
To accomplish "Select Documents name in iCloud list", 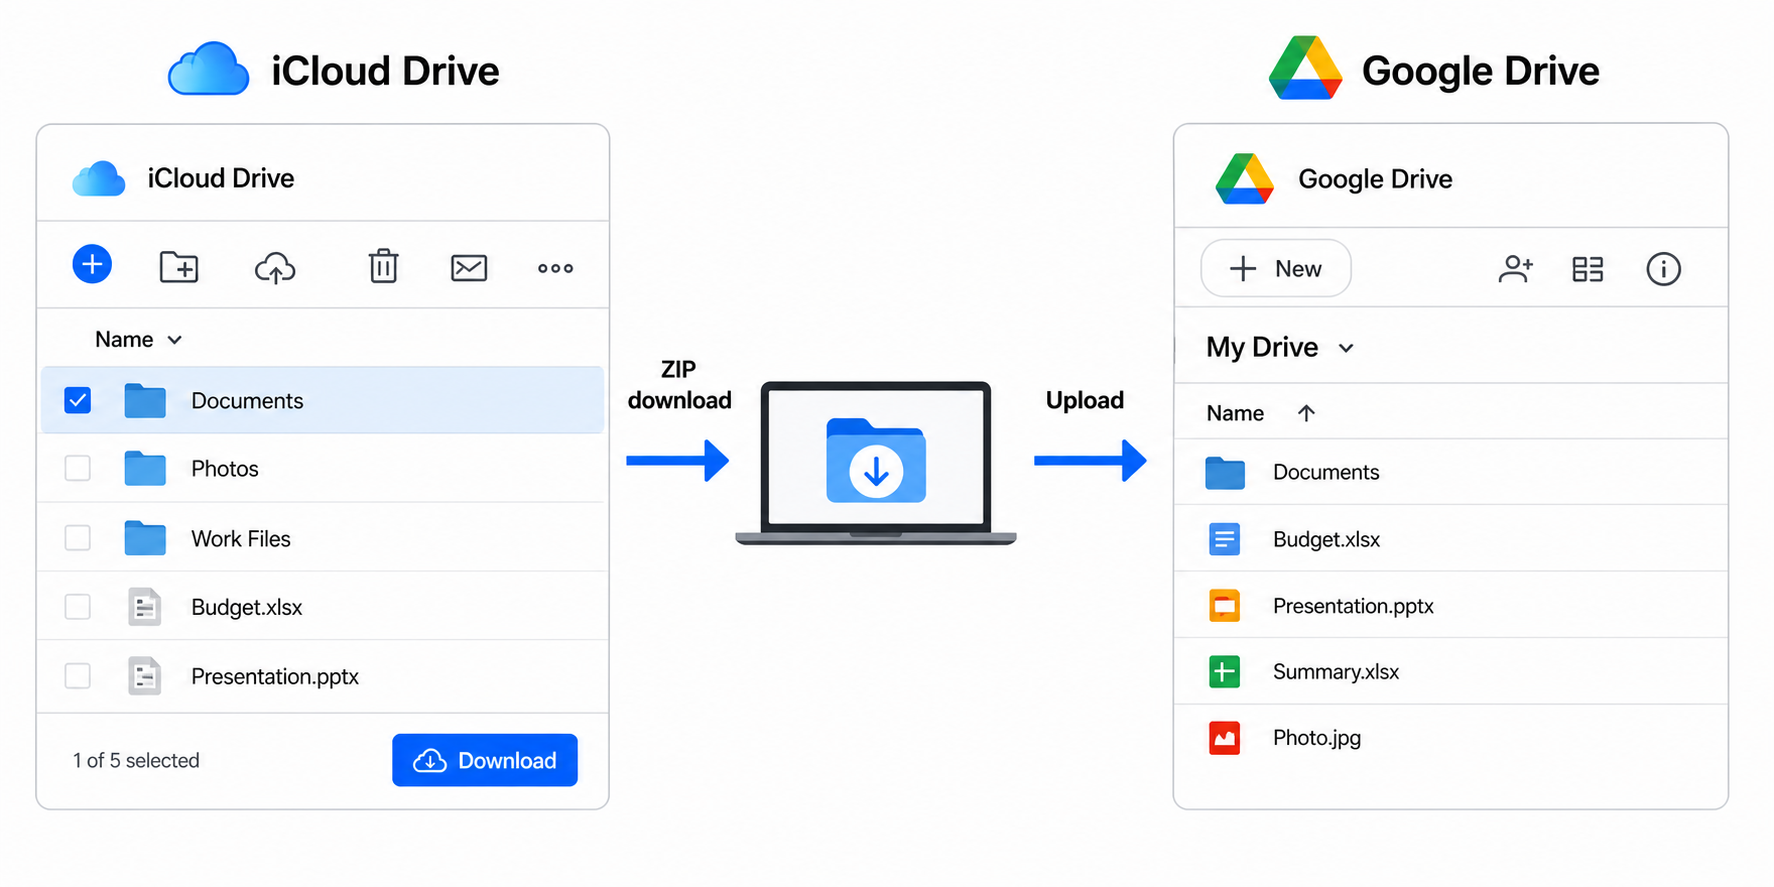I will point(247,401).
